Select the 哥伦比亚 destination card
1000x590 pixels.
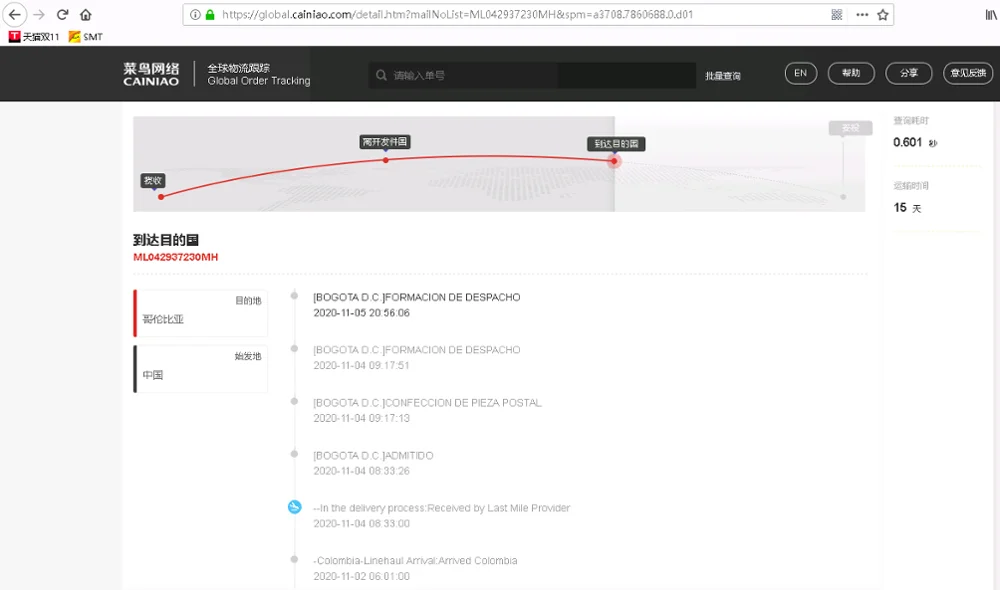coord(200,313)
